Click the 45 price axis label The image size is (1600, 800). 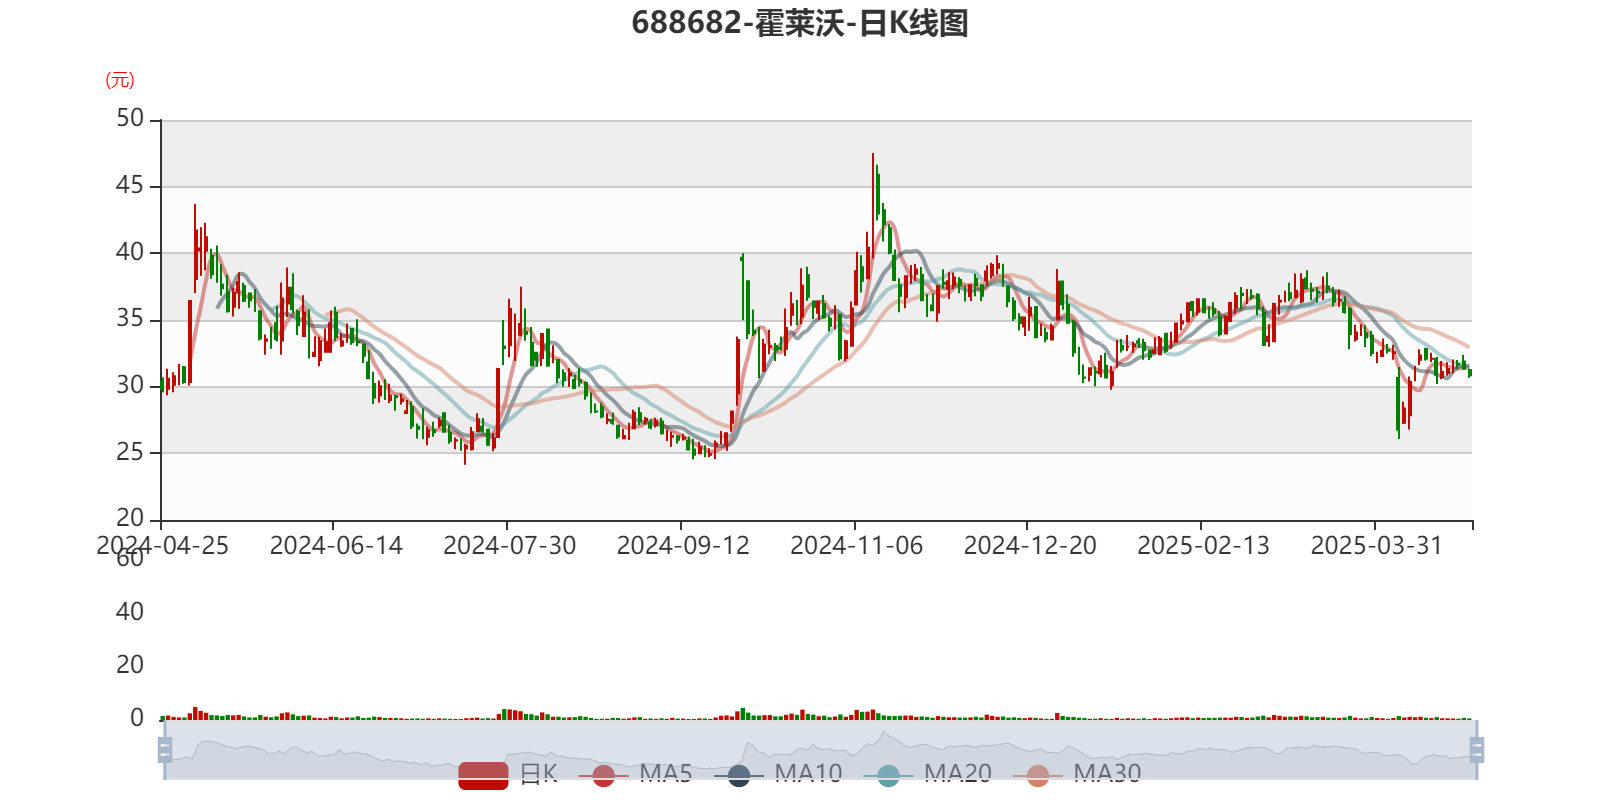pyautogui.click(x=130, y=186)
